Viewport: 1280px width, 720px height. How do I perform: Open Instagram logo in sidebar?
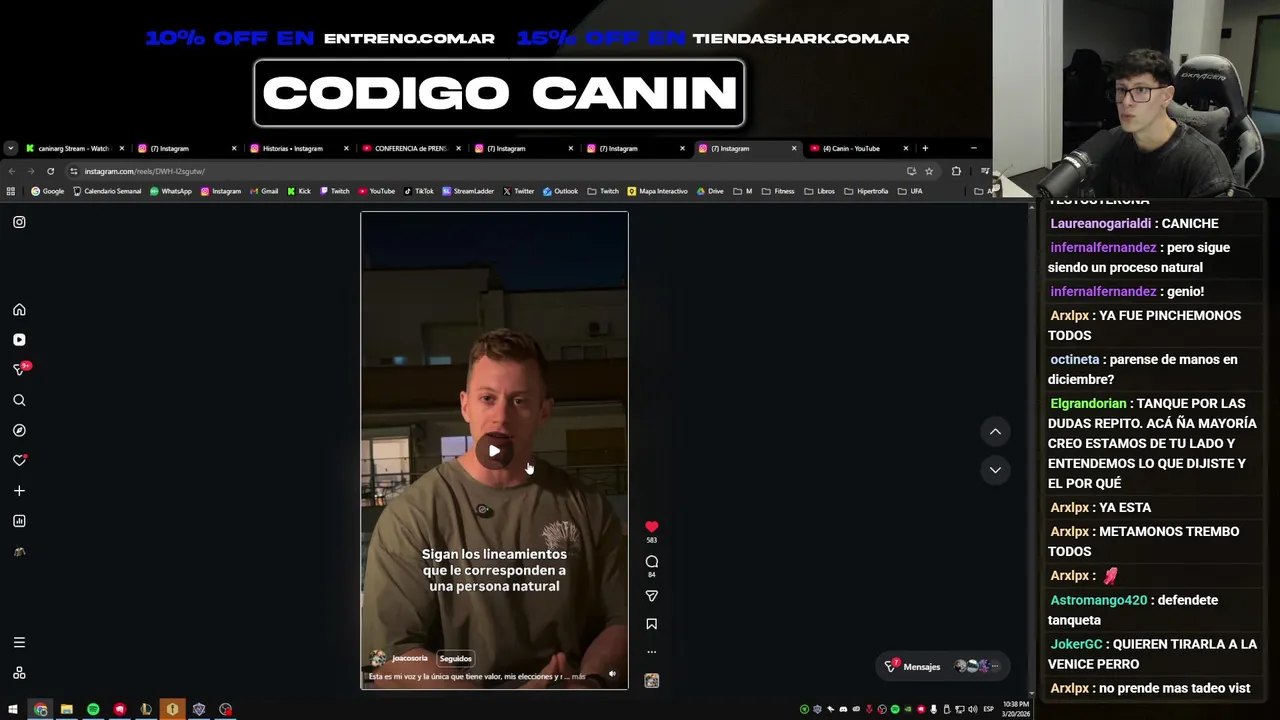[x=19, y=222]
